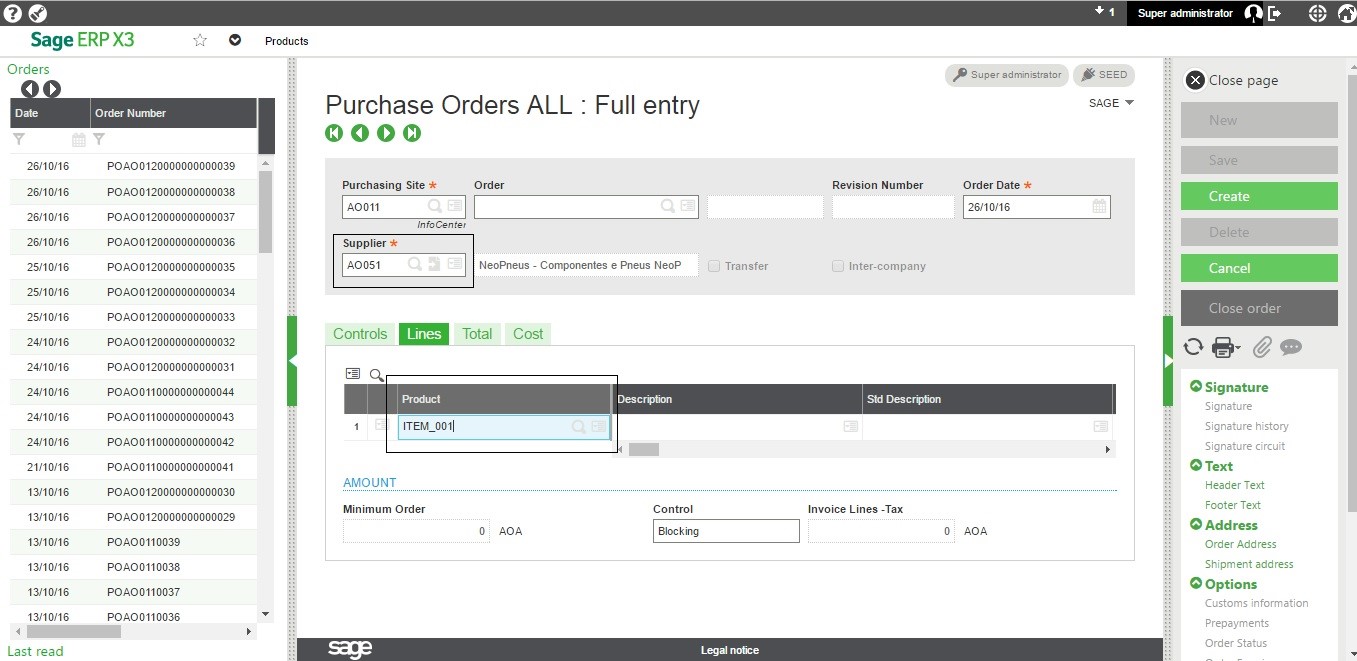Open Std Description cell actions icon
The image size is (1357, 661).
point(1100,426)
